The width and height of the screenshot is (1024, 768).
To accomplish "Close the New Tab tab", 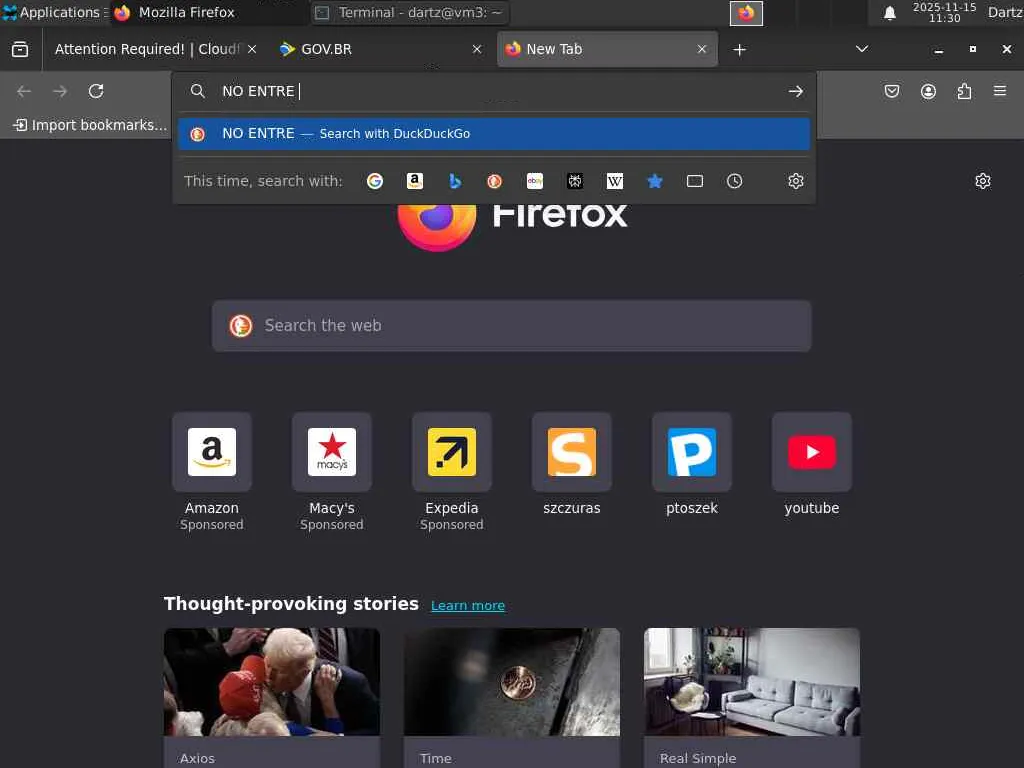I will (x=702, y=50).
